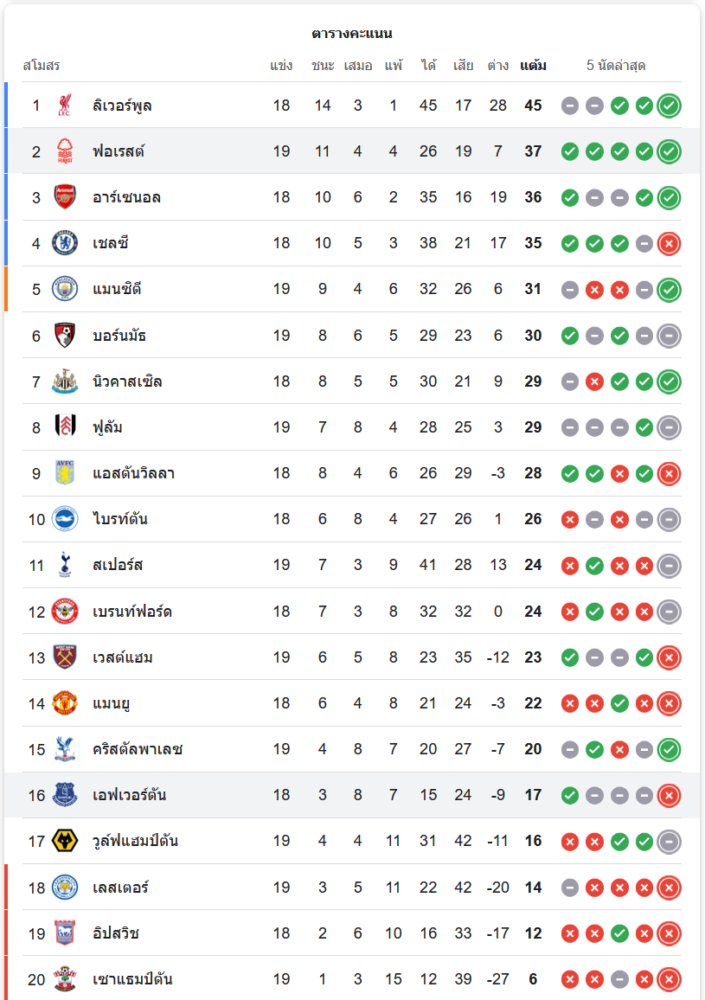Click the Manchester City crest icon
The image size is (705, 1000).
click(65, 289)
